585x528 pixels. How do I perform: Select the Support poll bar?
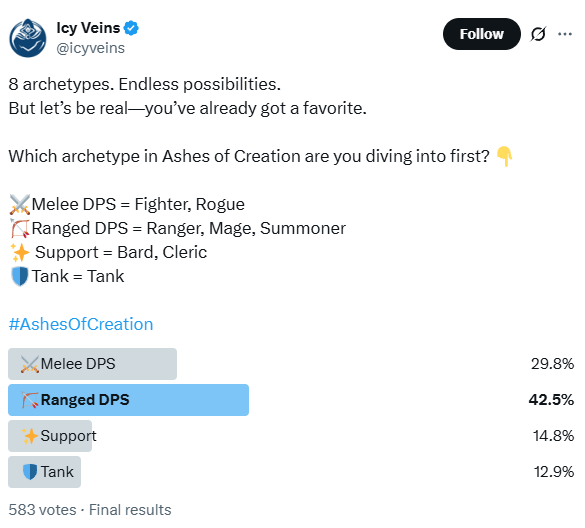coord(50,436)
